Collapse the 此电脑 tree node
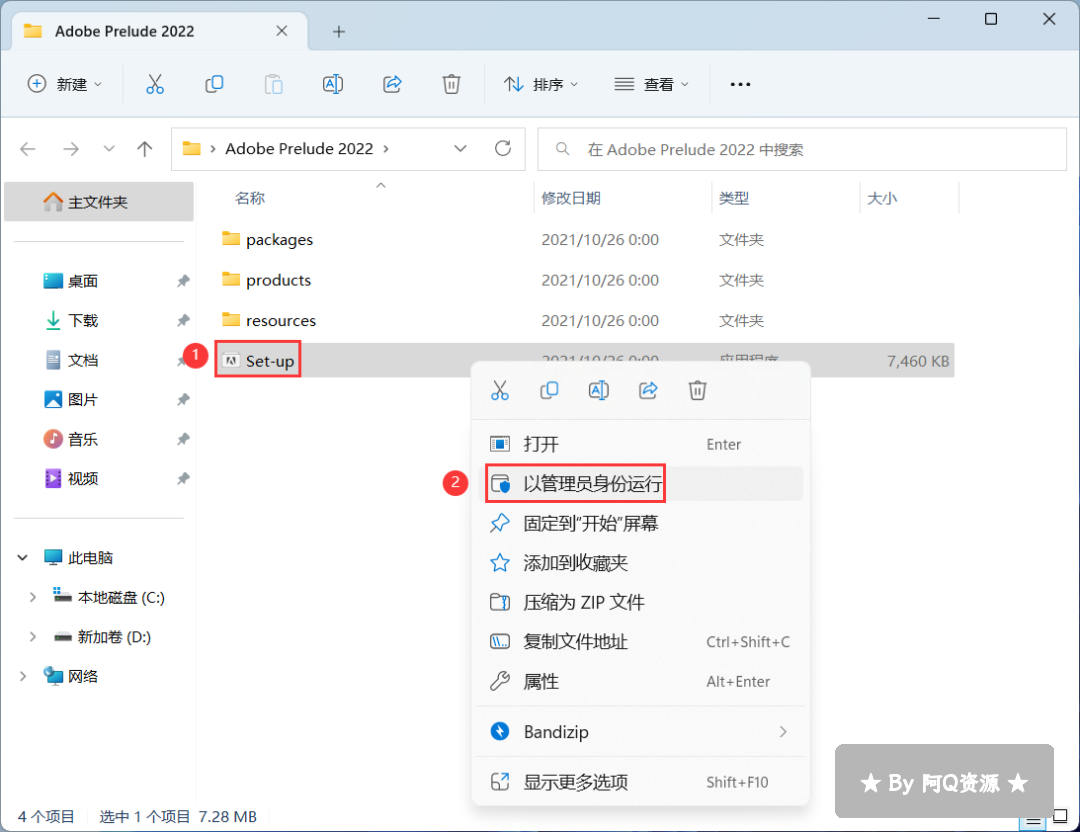 [x=23, y=558]
